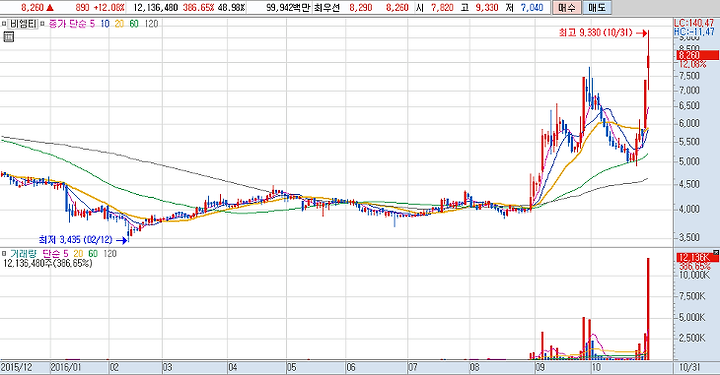The height and width of the screenshot is (375, 720).
Task: Click the gray 120 volume average legend
Action: point(110,254)
